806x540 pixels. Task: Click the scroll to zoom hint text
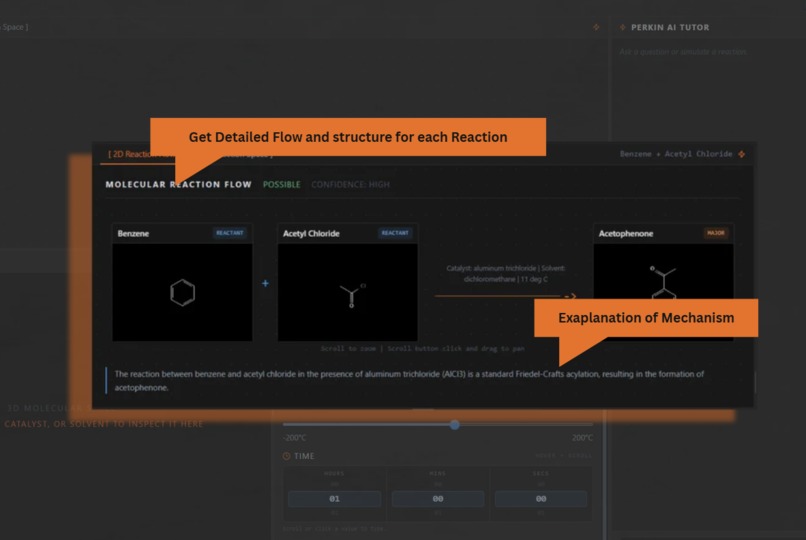[x=423, y=348]
